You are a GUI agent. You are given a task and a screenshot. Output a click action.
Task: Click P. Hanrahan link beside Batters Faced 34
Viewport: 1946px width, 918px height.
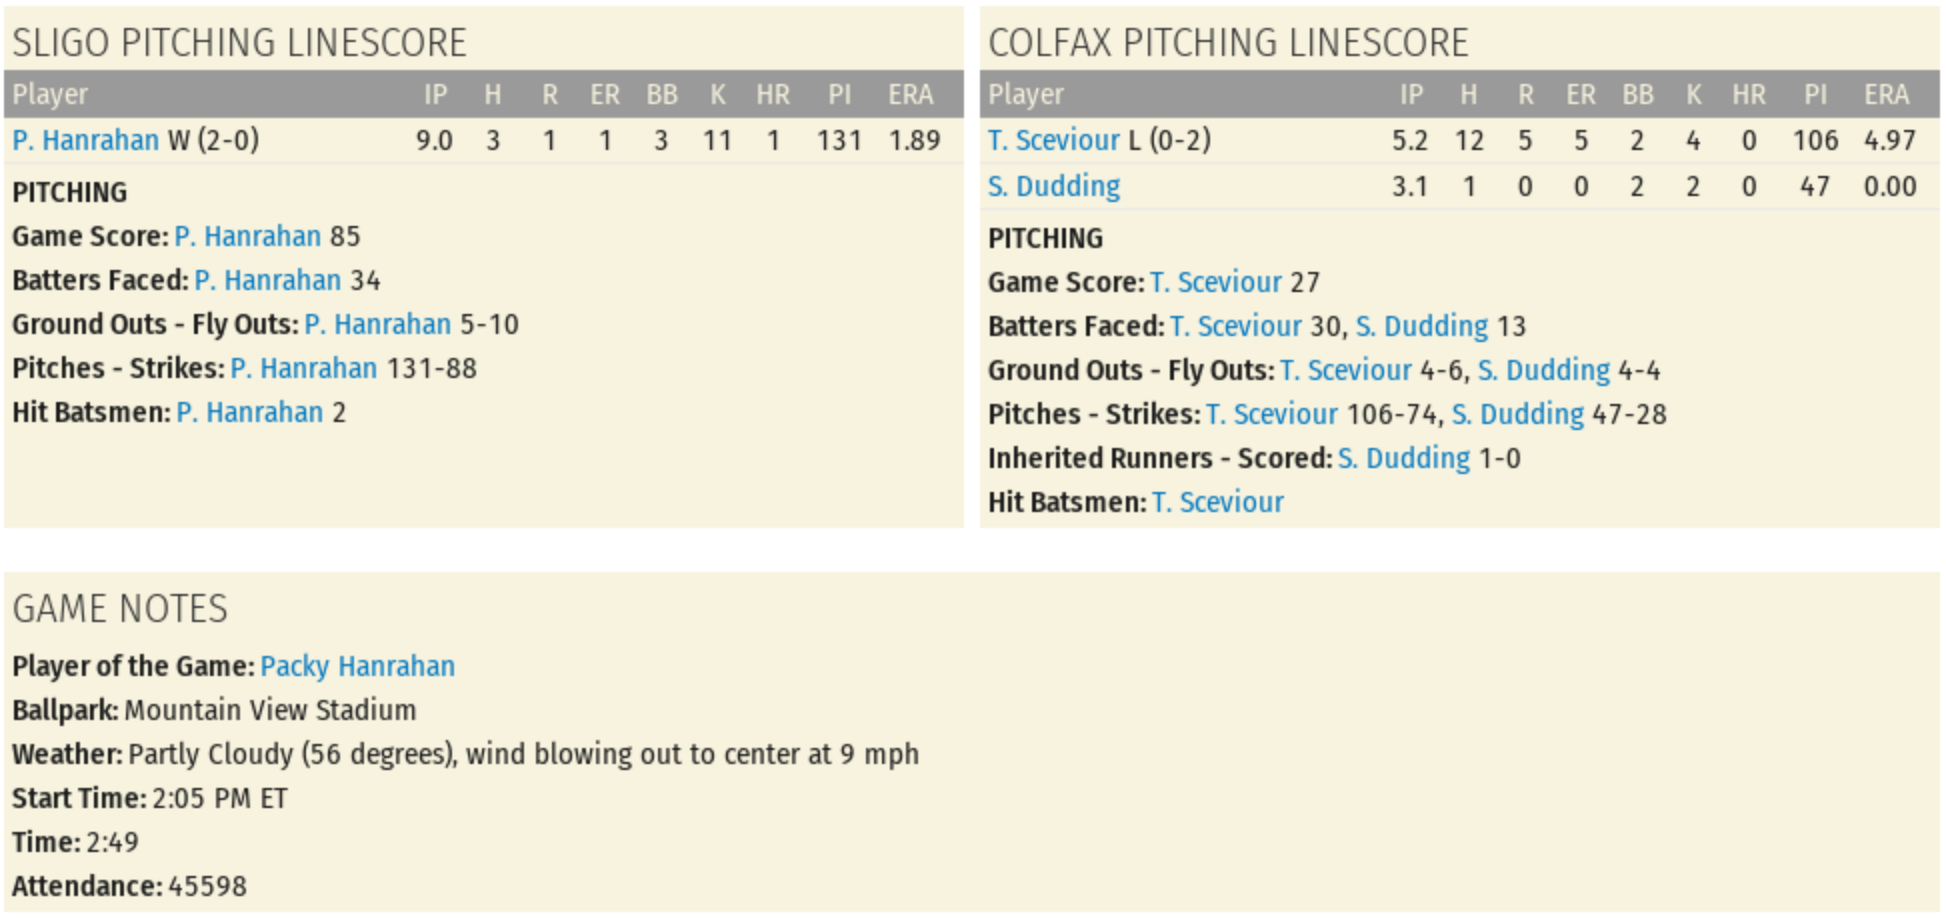267,280
